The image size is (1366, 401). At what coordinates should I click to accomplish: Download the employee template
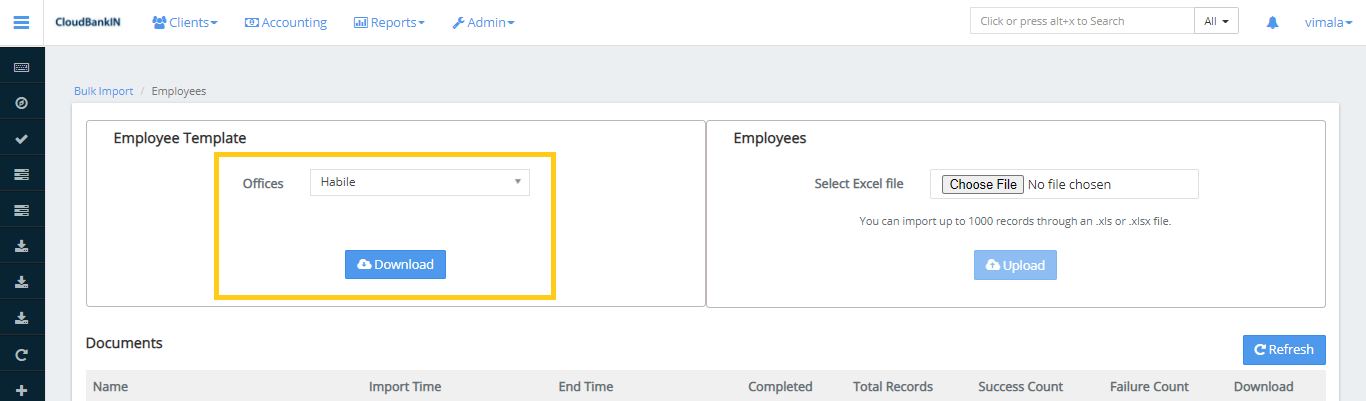(x=395, y=264)
